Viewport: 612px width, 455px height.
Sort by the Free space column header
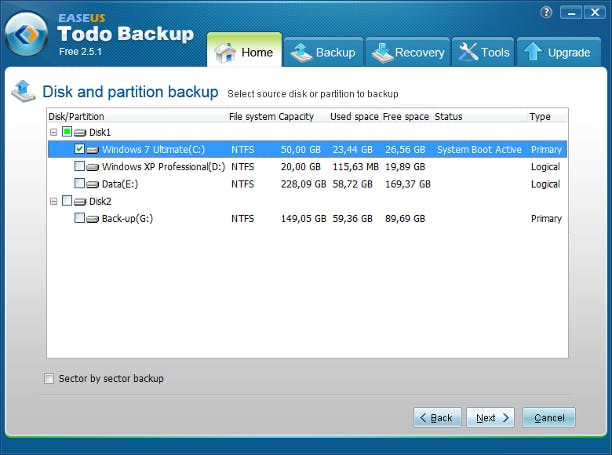pos(406,116)
